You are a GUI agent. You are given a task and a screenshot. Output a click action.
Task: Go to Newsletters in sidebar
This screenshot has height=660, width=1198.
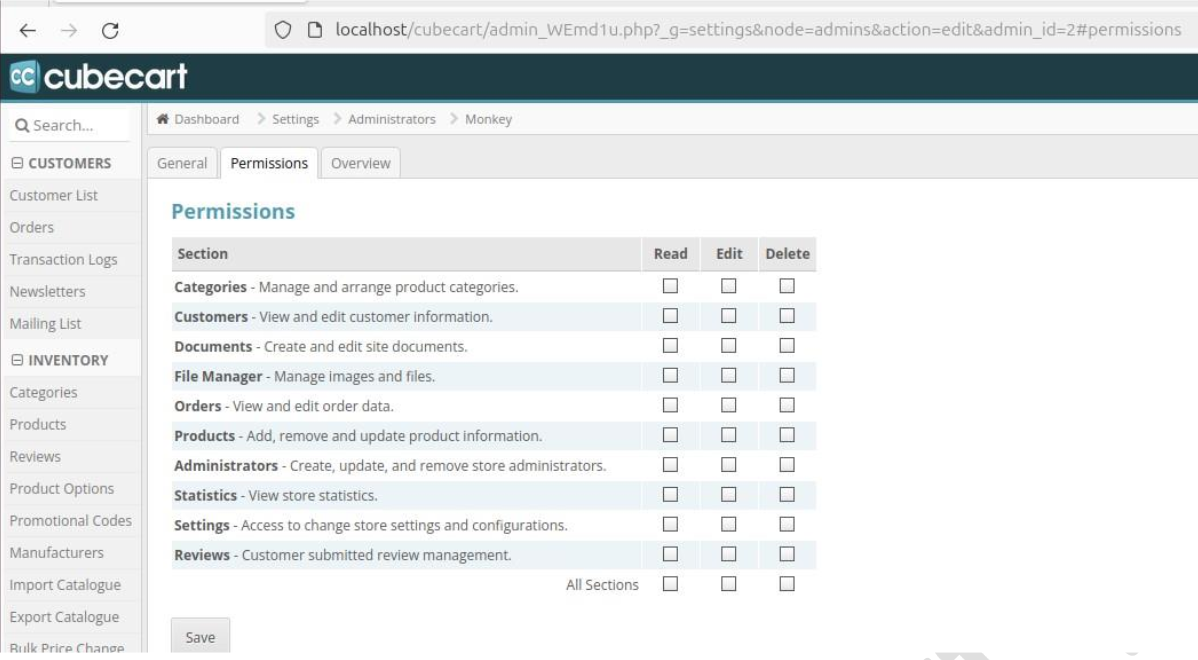(x=47, y=292)
